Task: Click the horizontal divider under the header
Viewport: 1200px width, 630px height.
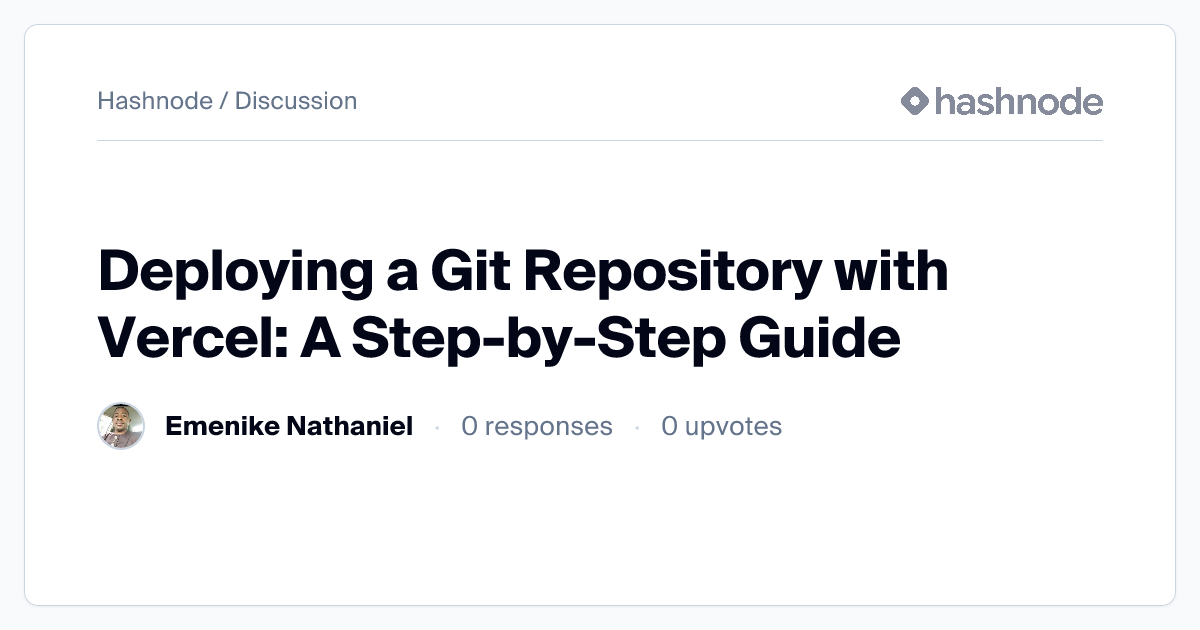Action: [600, 141]
